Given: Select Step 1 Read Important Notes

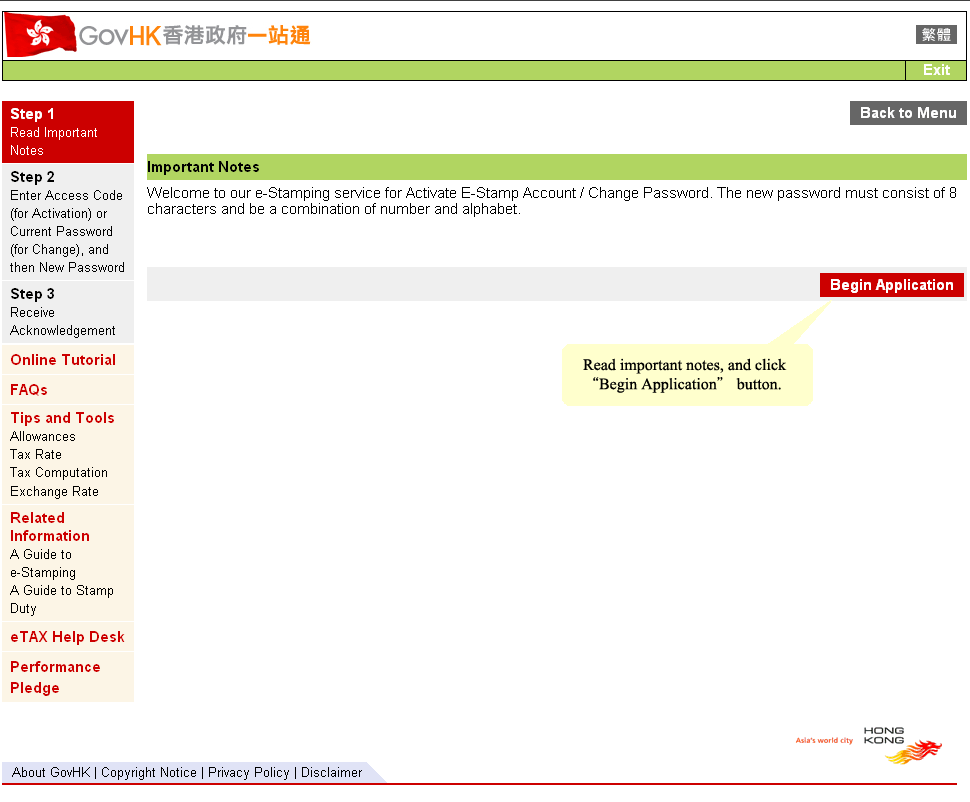Looking at the screenshot, I should coord(60,131).
